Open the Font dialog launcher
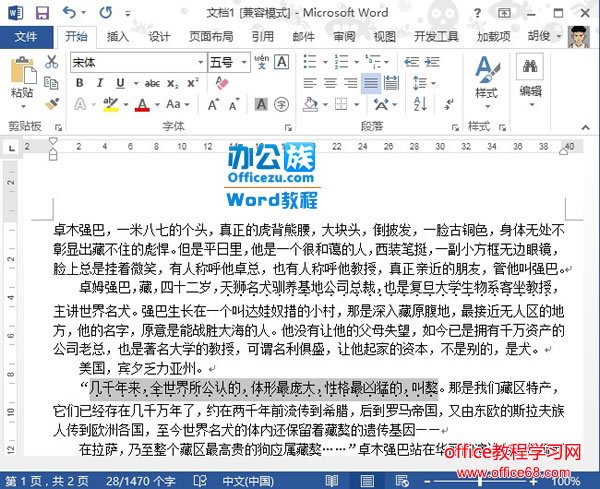The height and width of the screenshot is (489, 600). (x=289, y=127)
